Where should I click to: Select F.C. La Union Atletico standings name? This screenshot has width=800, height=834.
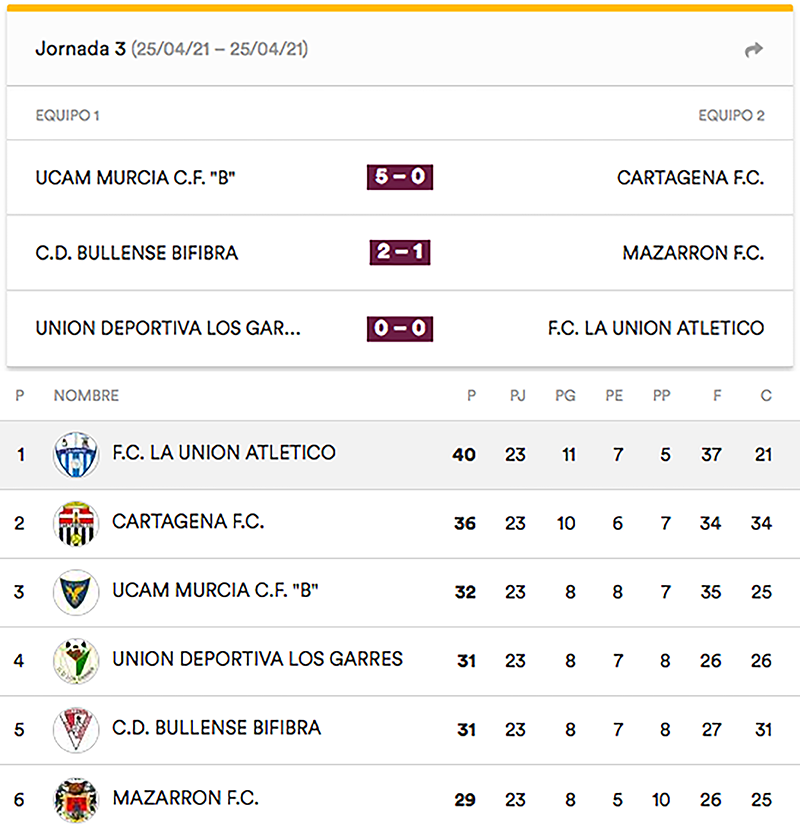[224, 453]
